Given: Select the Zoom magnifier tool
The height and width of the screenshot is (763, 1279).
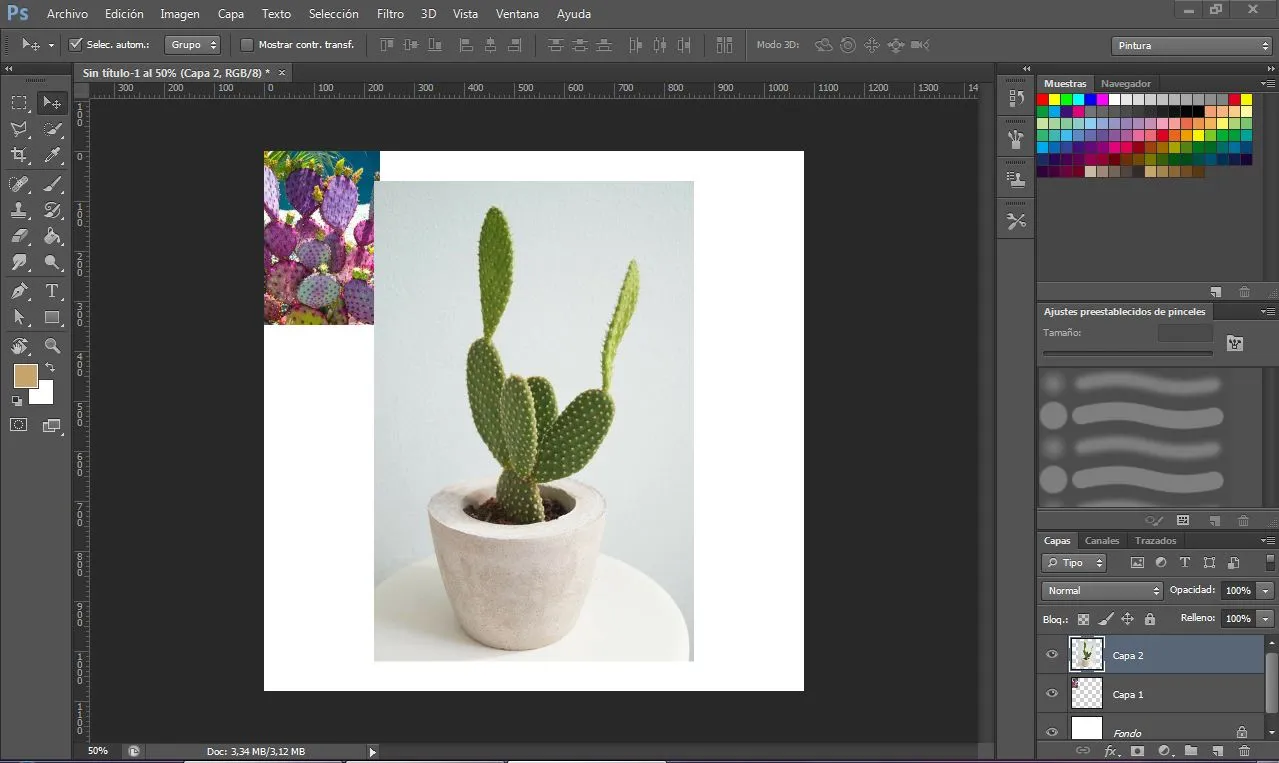Looking at the screenshot, I should (52, 346).
